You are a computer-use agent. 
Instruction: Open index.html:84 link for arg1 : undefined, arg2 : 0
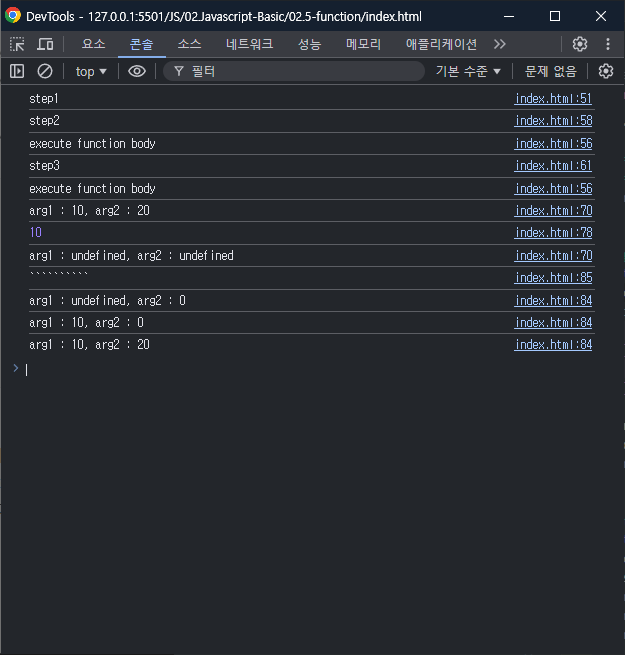click(553, 301)
